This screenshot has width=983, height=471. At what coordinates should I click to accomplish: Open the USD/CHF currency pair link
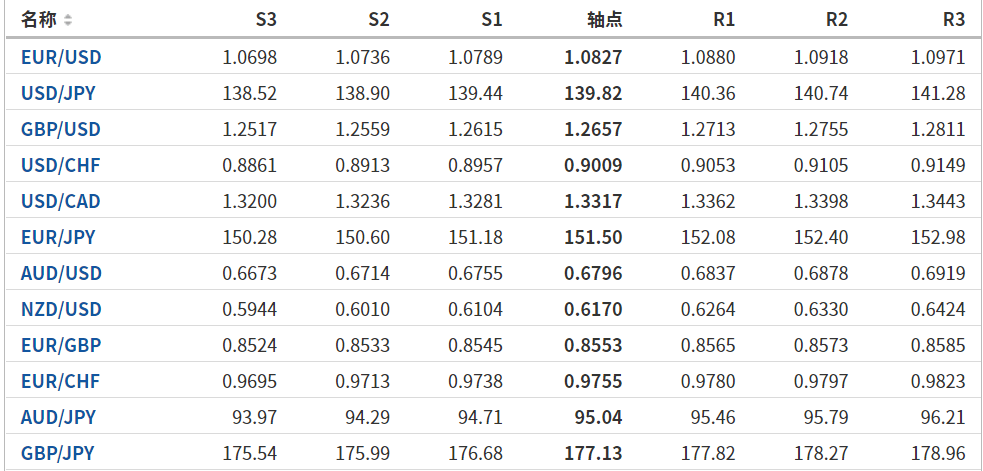[x=60, y=165]
